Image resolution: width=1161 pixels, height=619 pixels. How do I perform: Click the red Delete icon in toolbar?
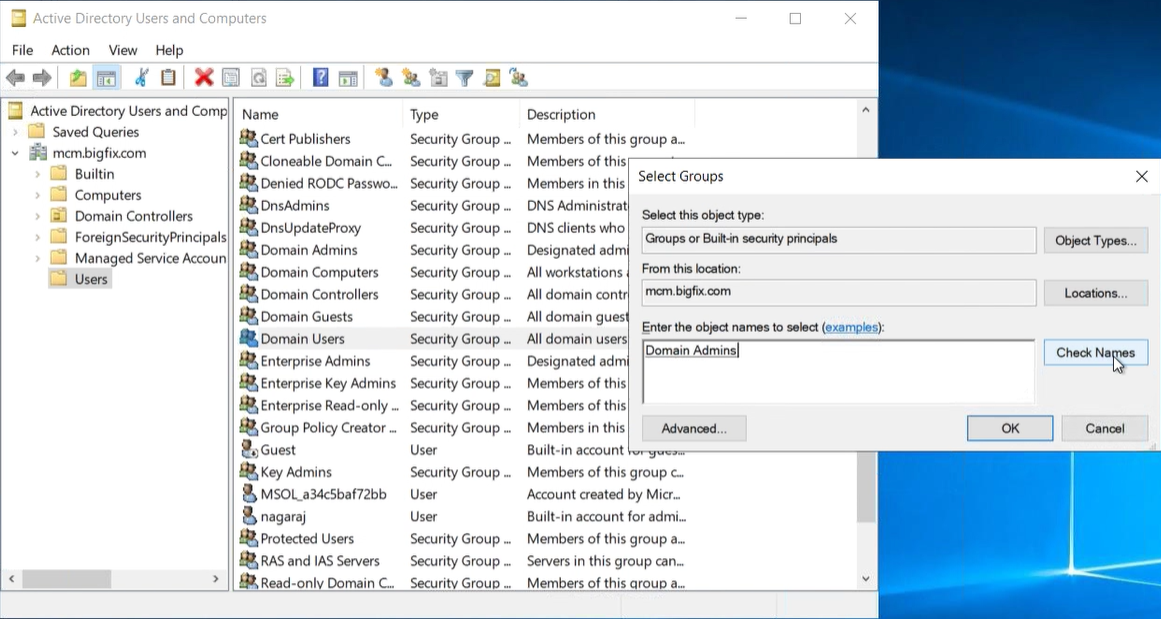tap(204, 78)
